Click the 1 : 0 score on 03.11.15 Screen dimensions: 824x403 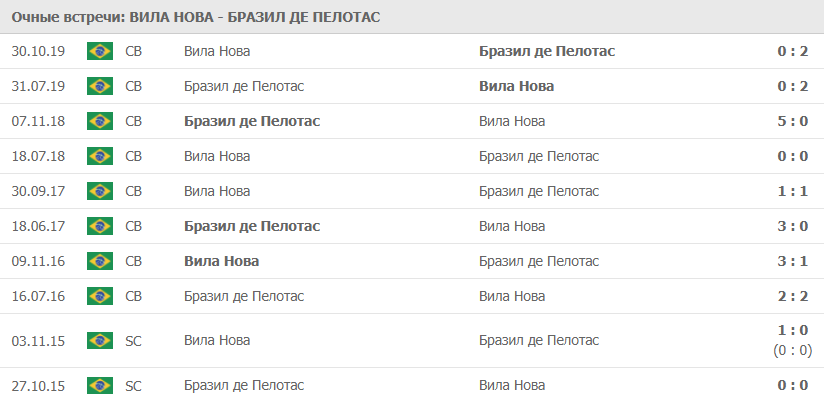tap(792, 330)
